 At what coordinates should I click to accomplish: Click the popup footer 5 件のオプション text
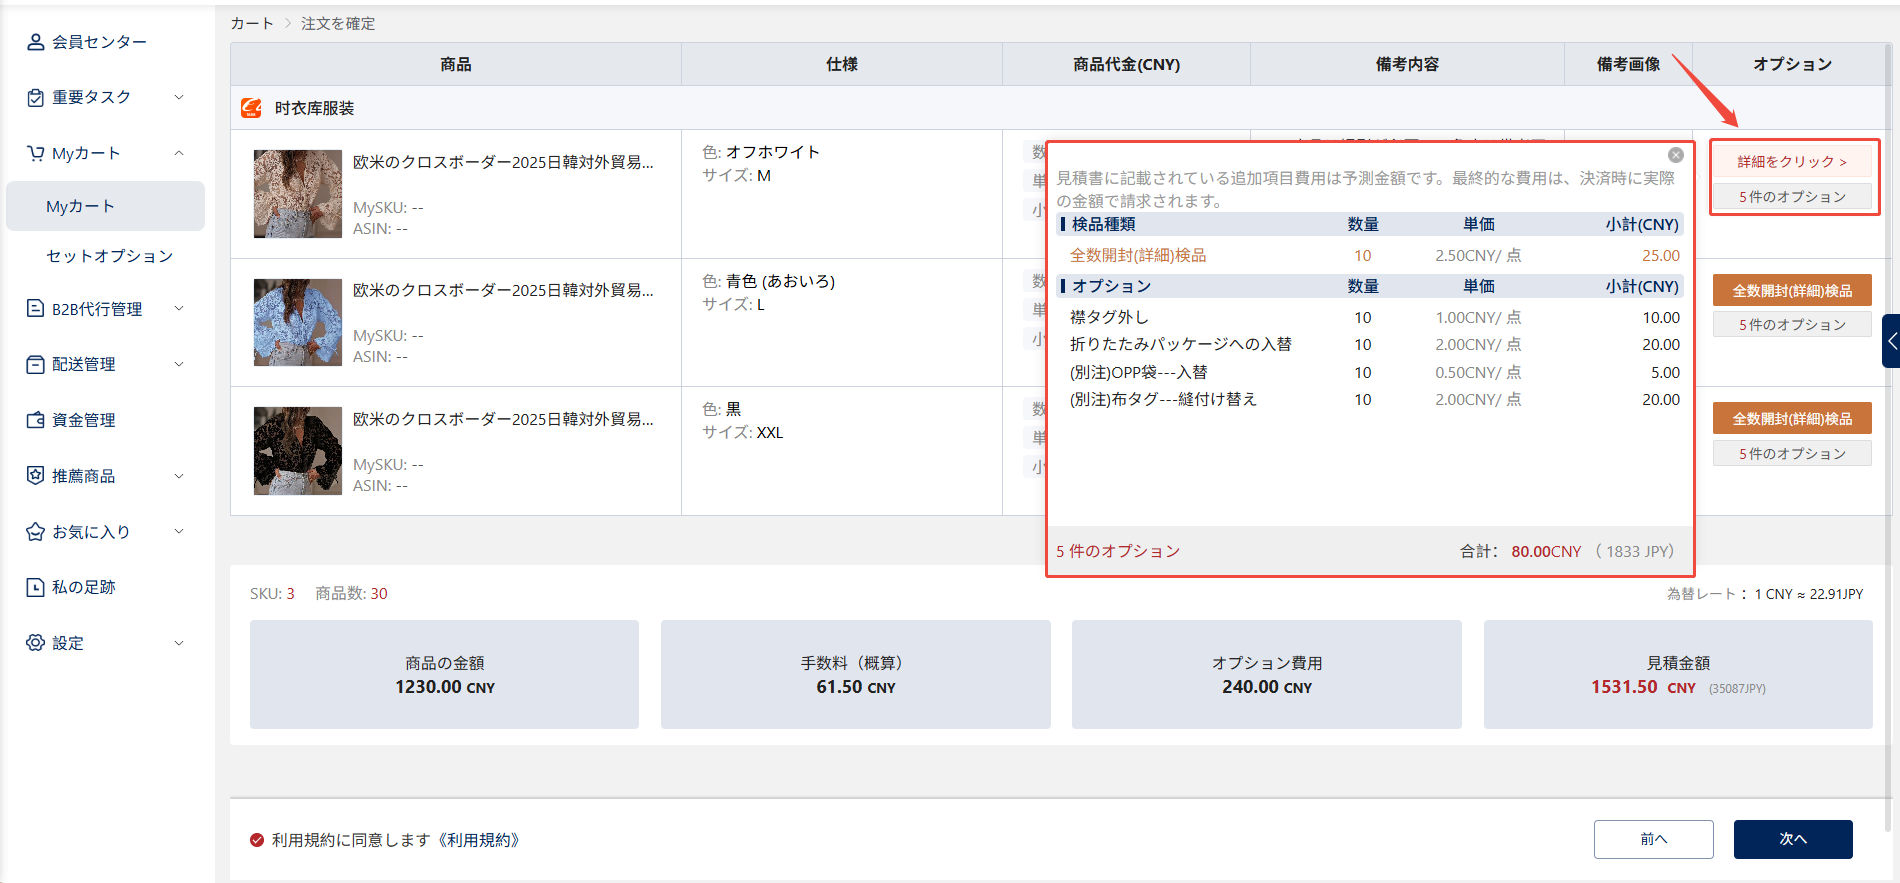pyautogui.click(x=1118, y=551)
